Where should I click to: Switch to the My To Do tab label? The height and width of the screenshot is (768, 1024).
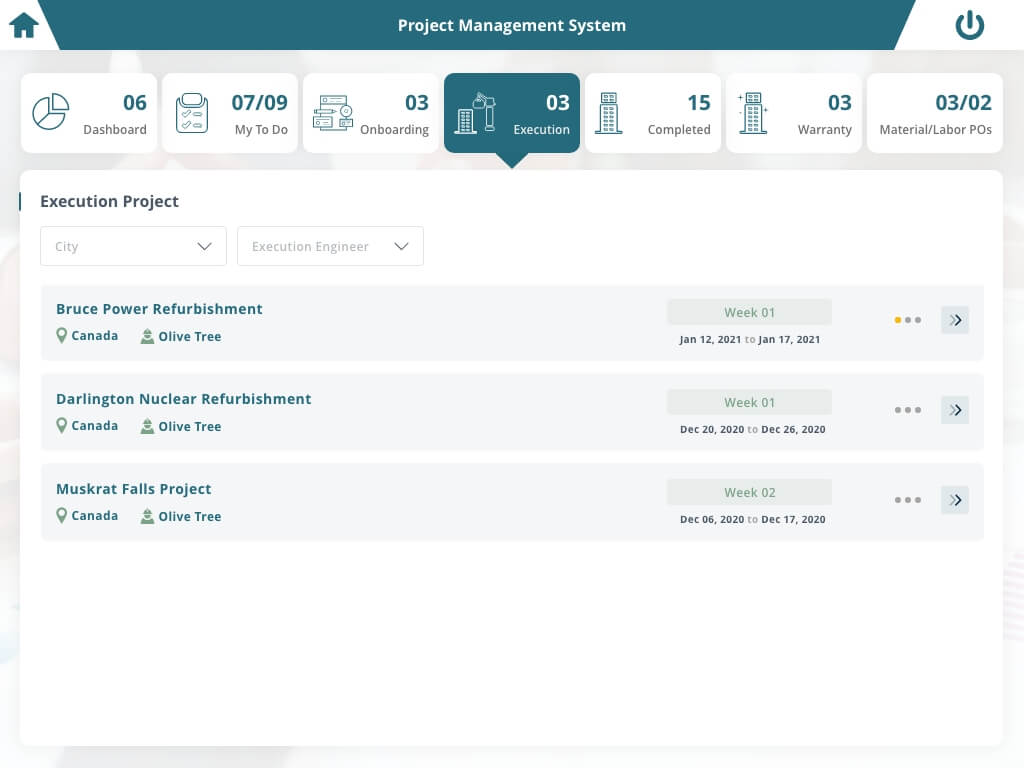[x=261, y=129]
